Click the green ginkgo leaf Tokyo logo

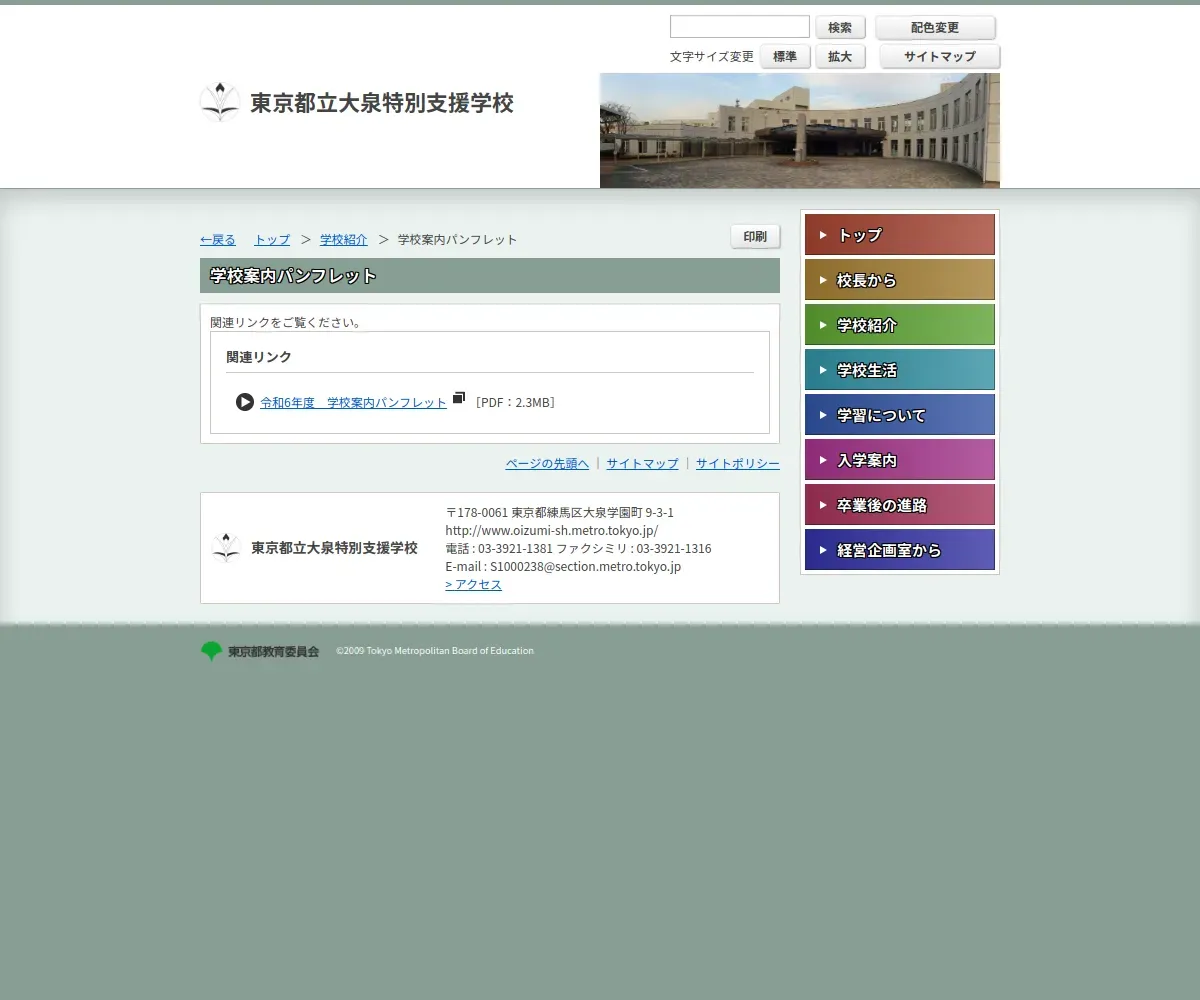(211, 651)
